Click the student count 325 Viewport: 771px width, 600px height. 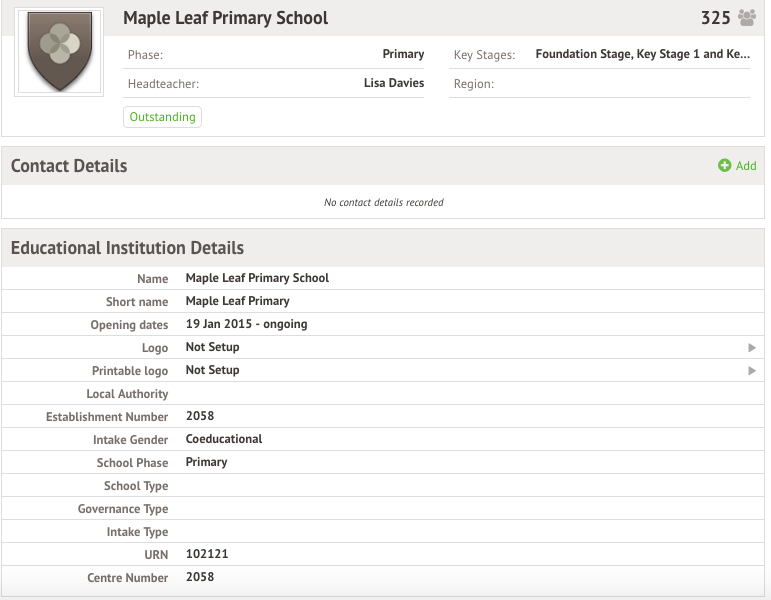click(715, 18)
